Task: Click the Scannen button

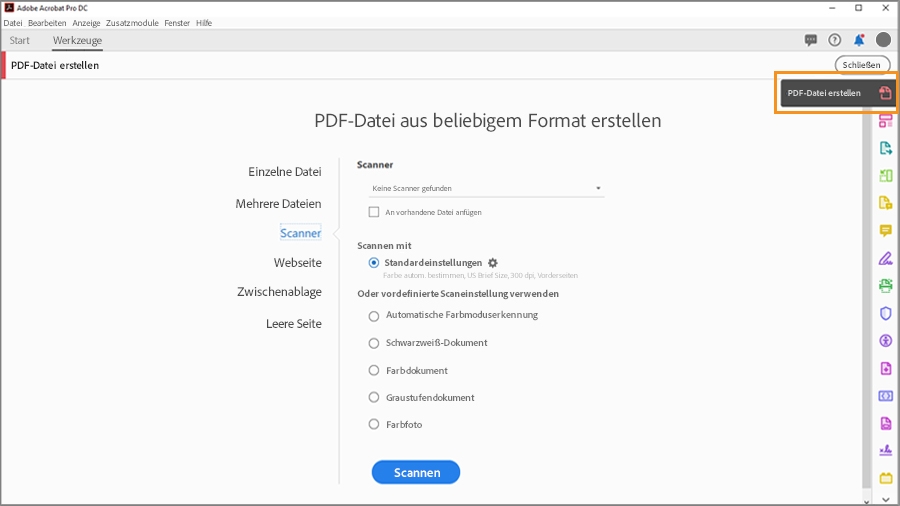Action: point(416,473)
